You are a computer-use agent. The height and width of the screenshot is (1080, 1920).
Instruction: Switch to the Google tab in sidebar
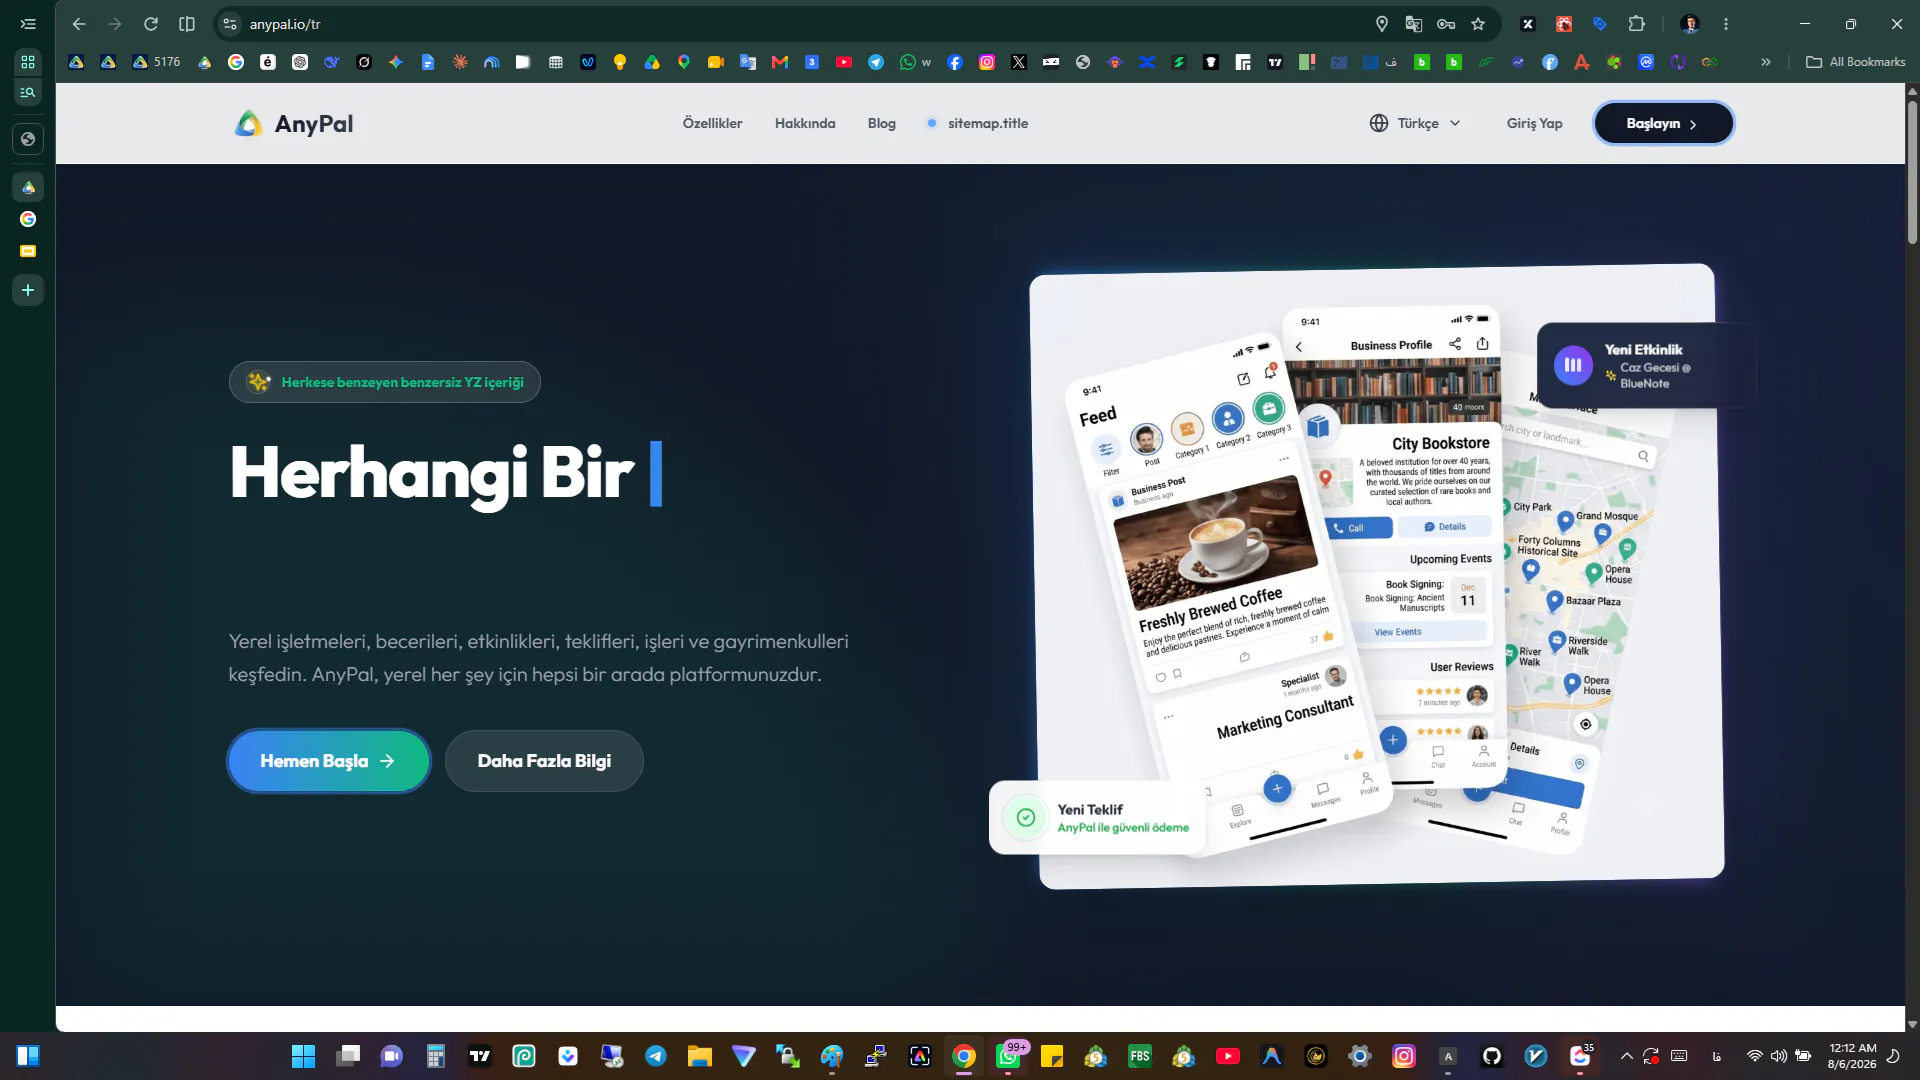coord(28,219)
